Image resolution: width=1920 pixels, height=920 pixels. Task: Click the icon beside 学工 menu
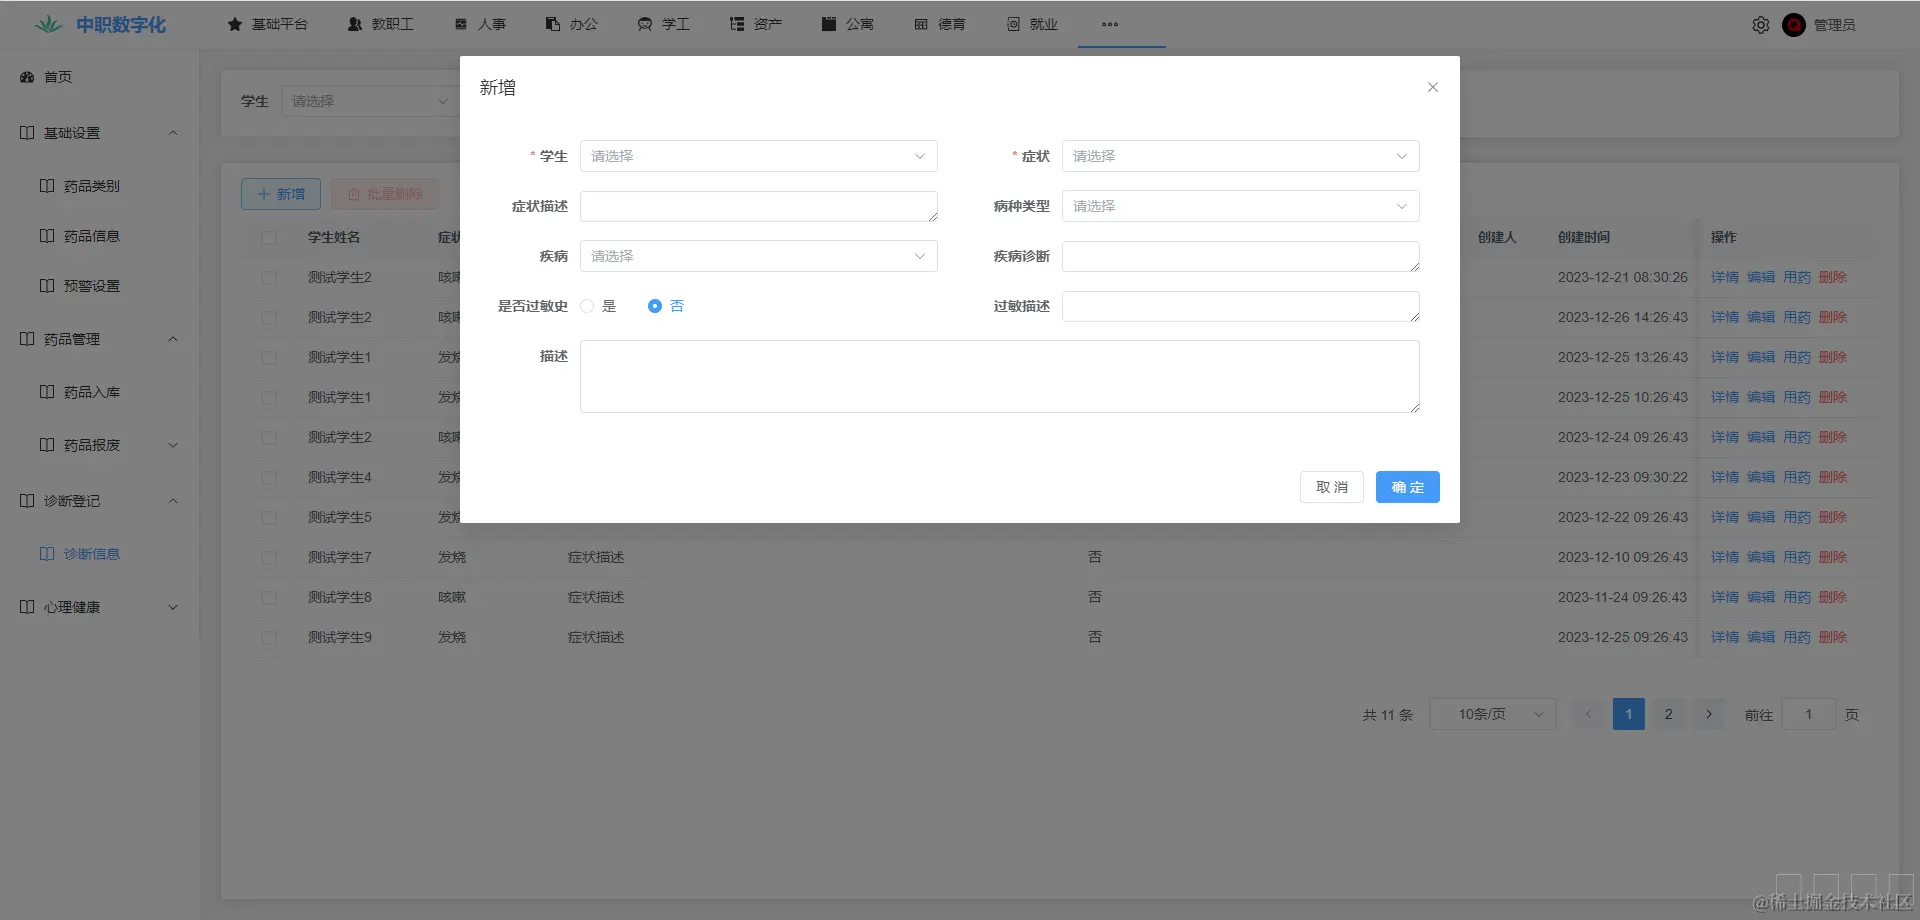645,24
